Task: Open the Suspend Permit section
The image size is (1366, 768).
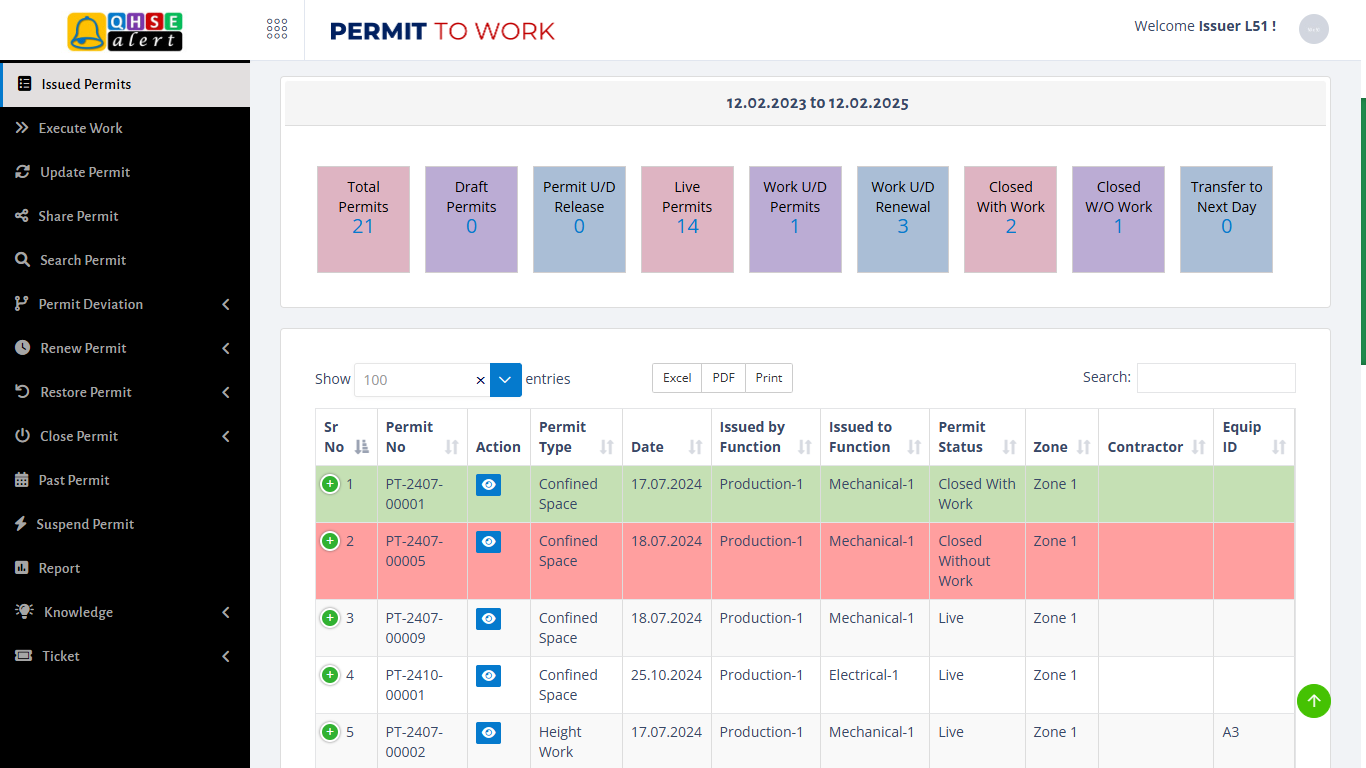Action: [86, 524]
